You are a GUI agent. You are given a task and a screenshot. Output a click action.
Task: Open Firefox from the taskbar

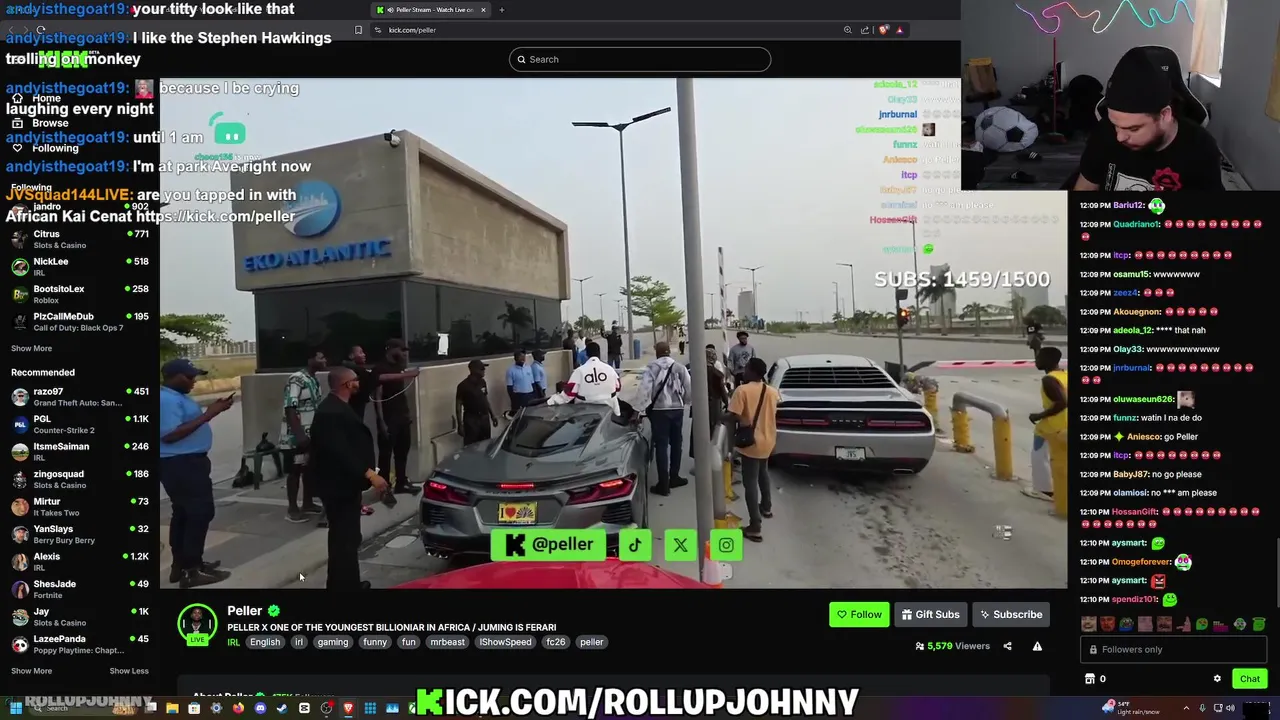pyautogui.click(x=238, y=708)
